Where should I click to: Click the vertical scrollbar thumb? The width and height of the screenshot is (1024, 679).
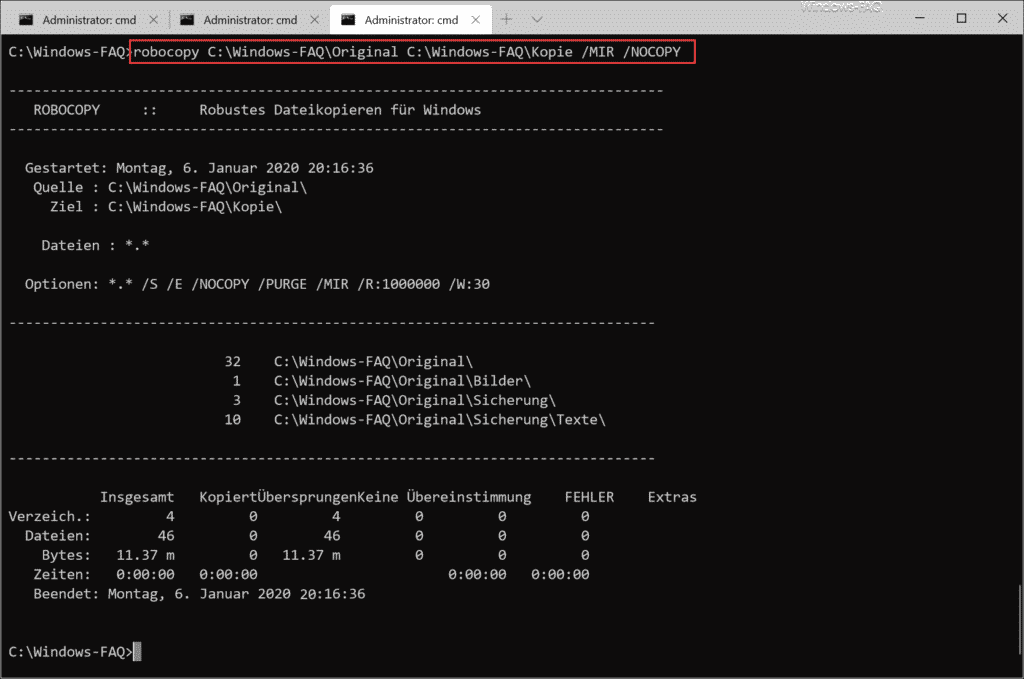pos(1020,620)
